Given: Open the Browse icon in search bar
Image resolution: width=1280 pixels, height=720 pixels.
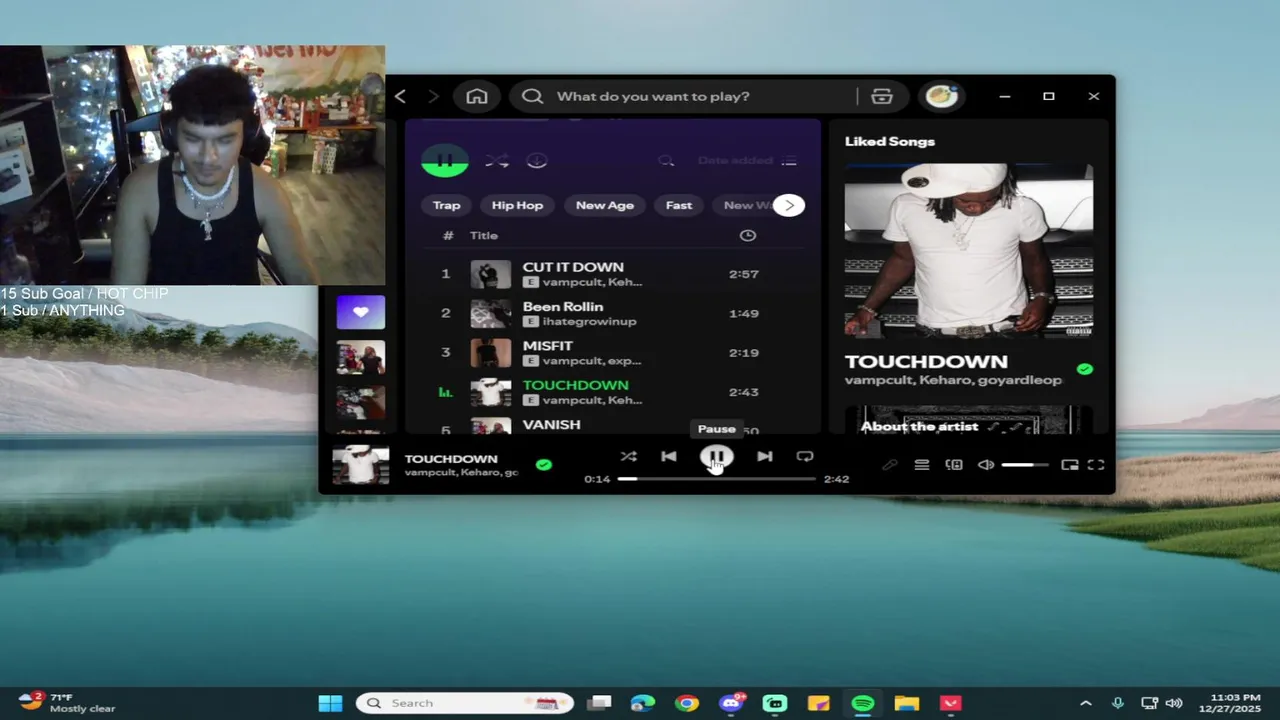Looking at the screenshot, I should 882,96.
